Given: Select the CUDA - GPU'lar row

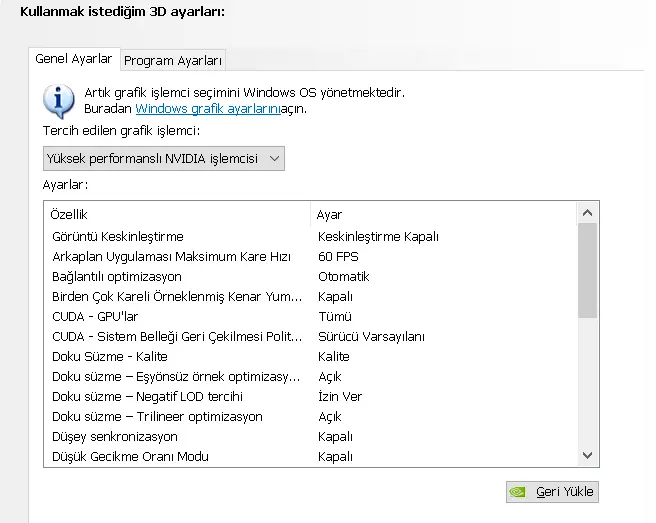Looking at the screenshot, I should click(x=310, y=317).
